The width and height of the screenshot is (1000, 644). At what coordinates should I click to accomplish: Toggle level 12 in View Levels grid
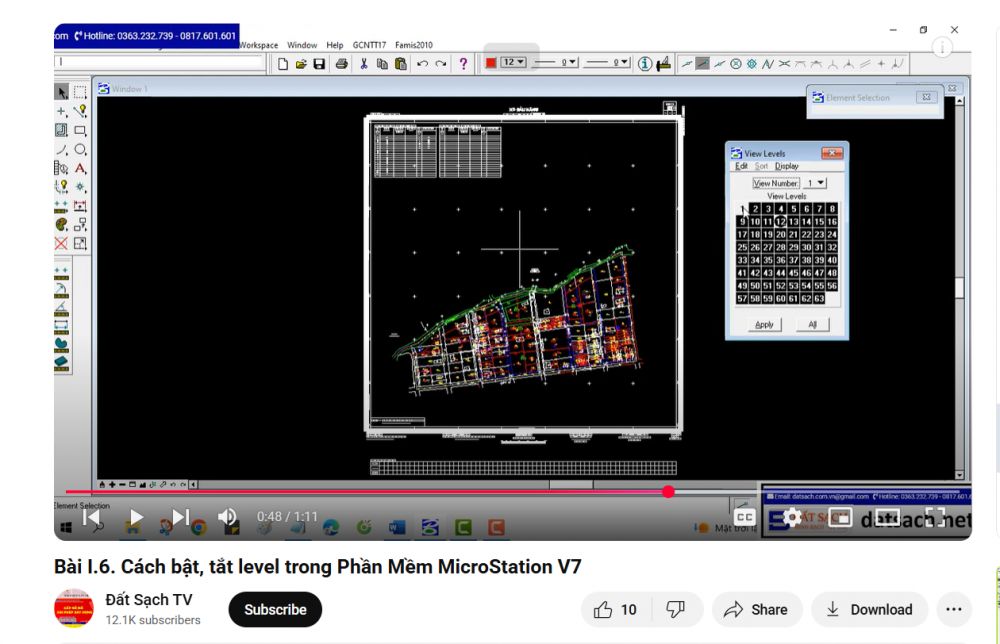point(780,221)
